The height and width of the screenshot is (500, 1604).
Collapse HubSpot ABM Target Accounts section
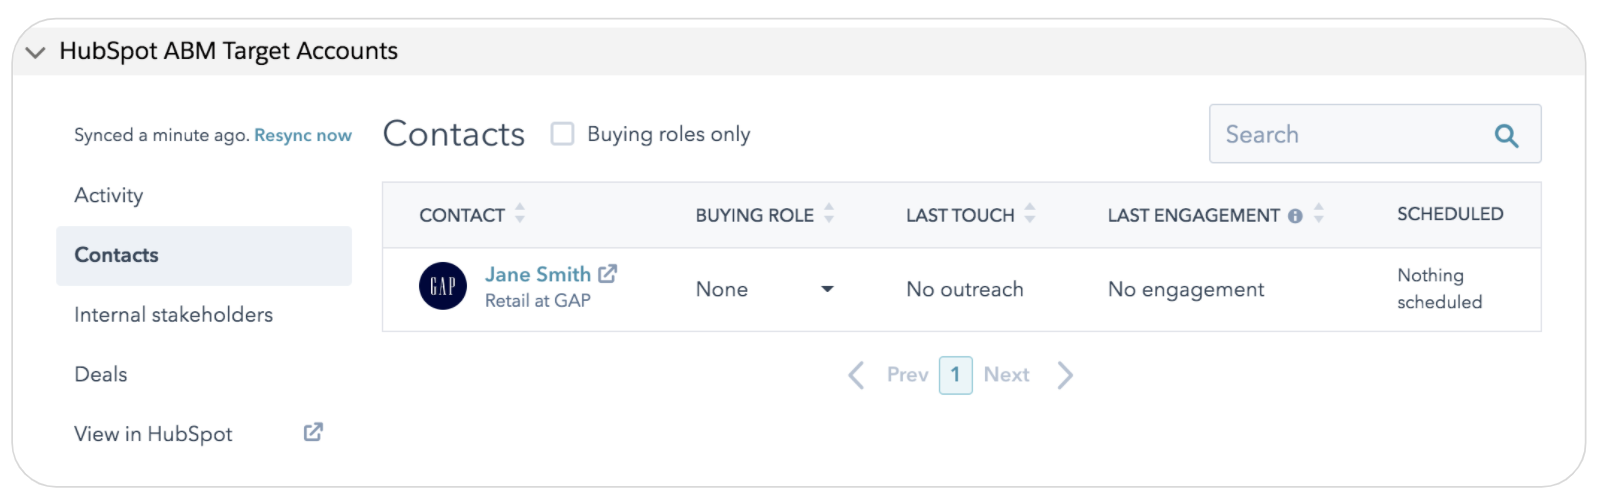pos(36,52)
